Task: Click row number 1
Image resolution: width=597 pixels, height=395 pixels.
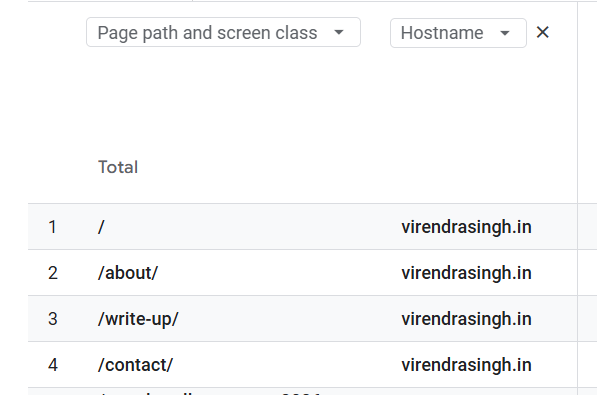Action: pos(53,227)
